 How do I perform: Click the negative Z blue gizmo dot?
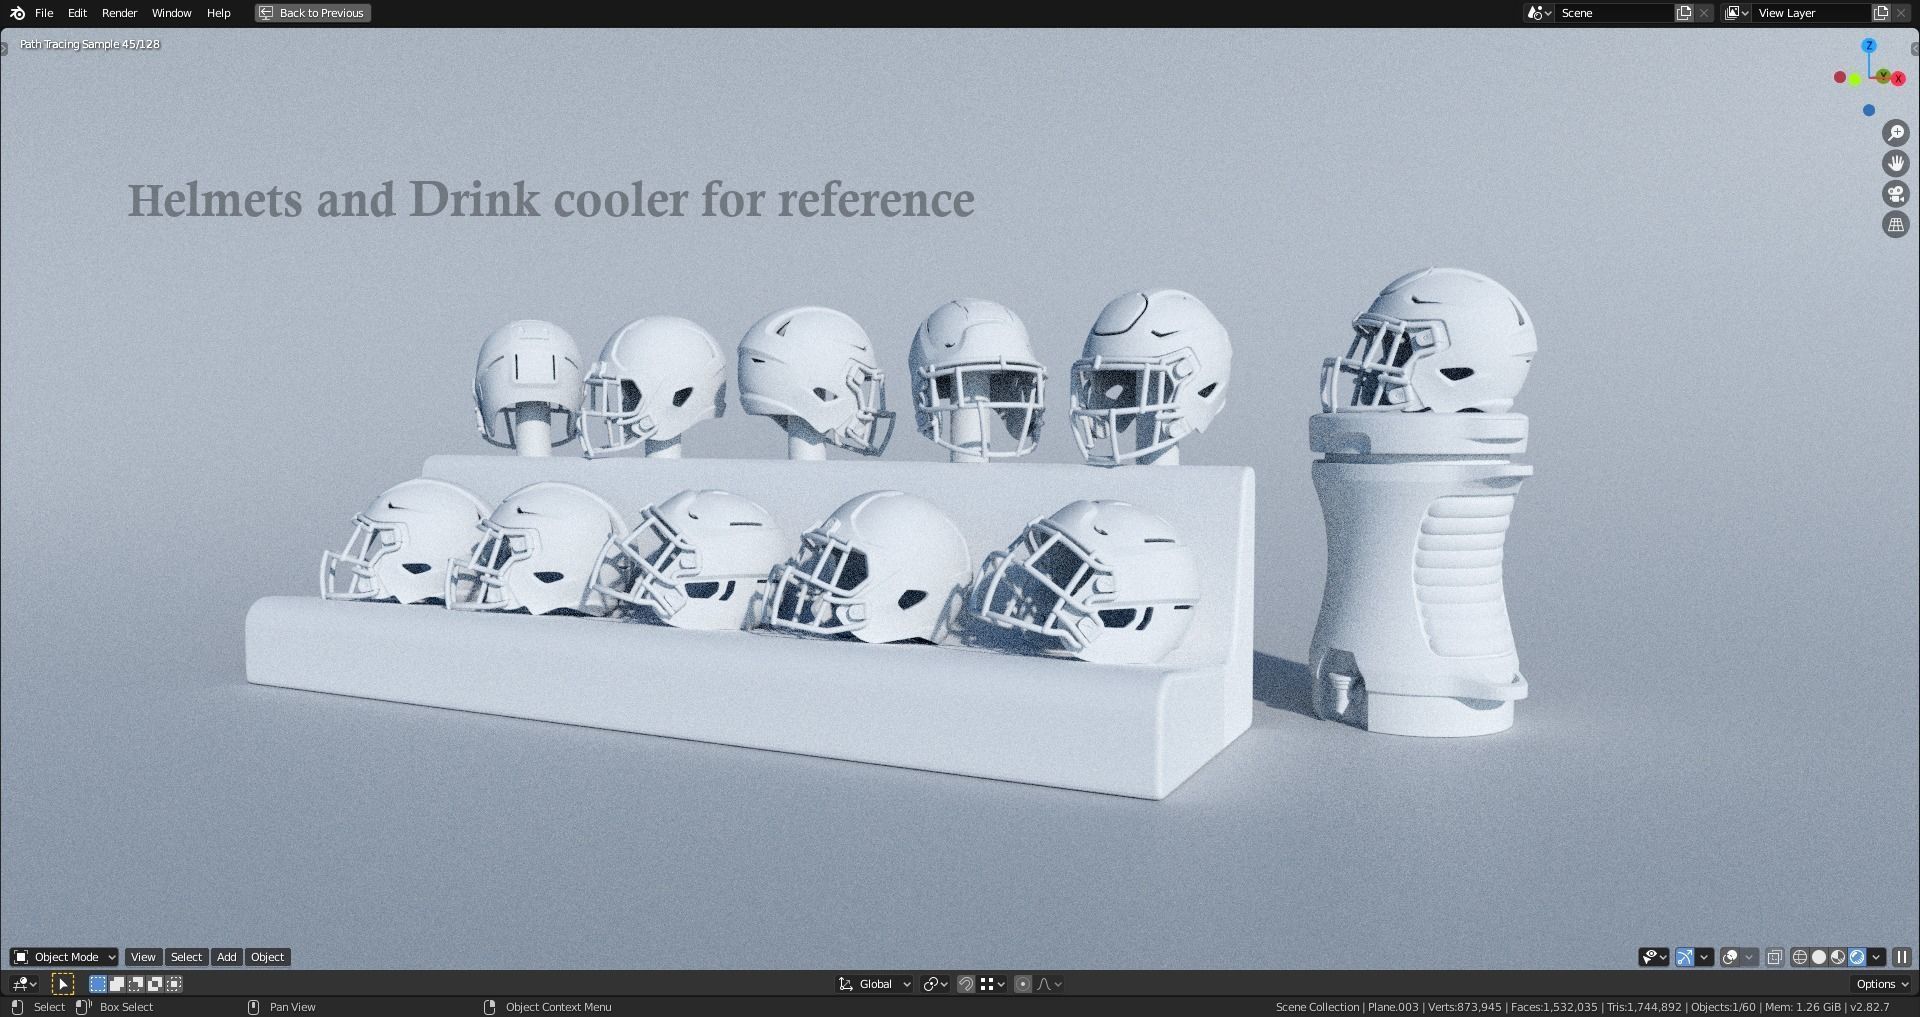point(1869,110)
